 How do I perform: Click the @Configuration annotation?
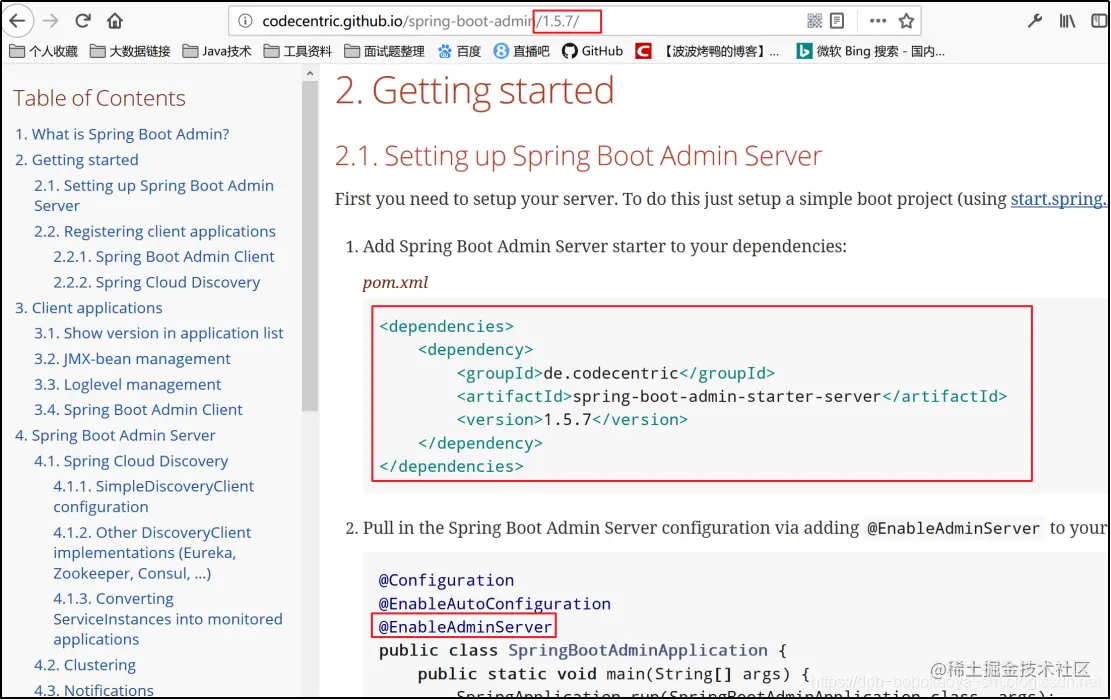(x=446, y=580)
